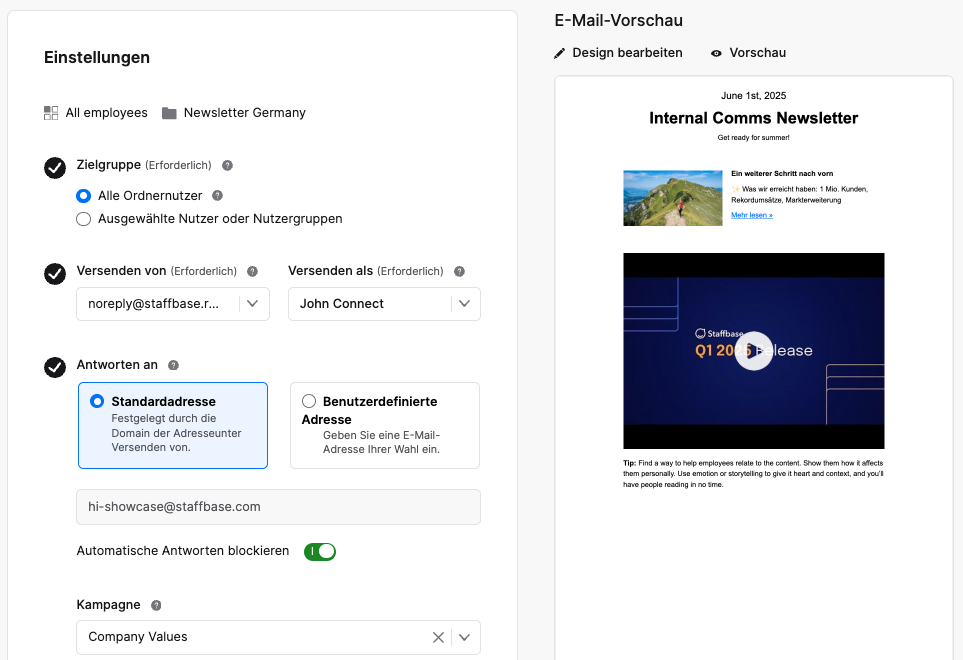Click the Tip paragraph in the preview

pos(754,474)
